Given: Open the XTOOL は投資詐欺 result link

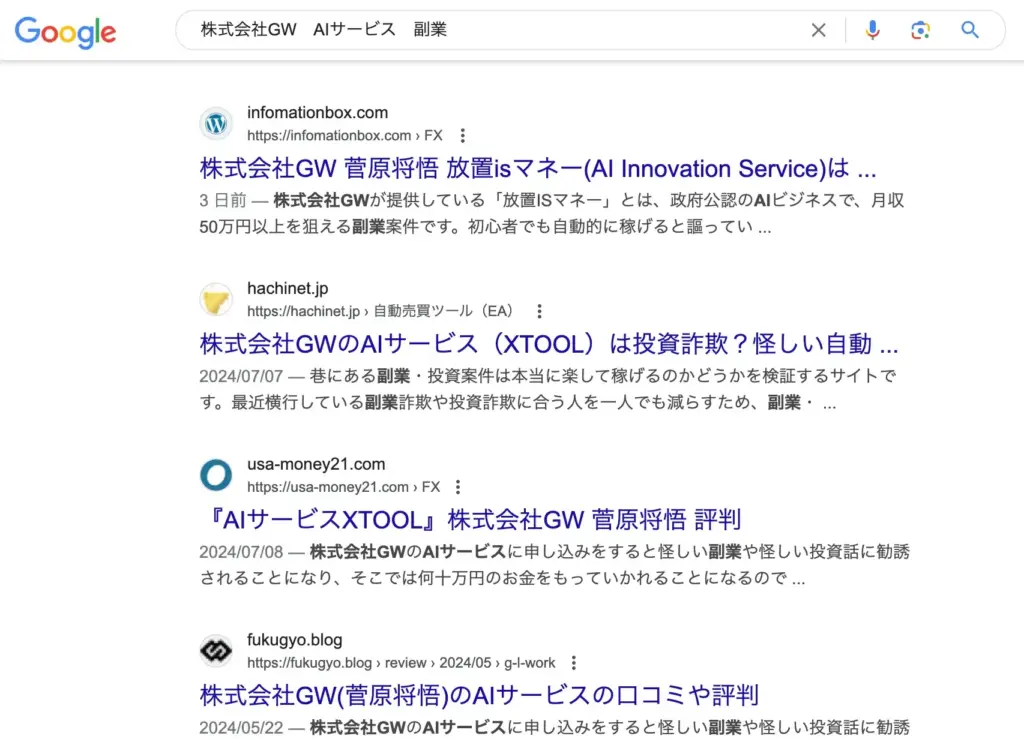Looking at the screenshot, I should tap(548, 345).
